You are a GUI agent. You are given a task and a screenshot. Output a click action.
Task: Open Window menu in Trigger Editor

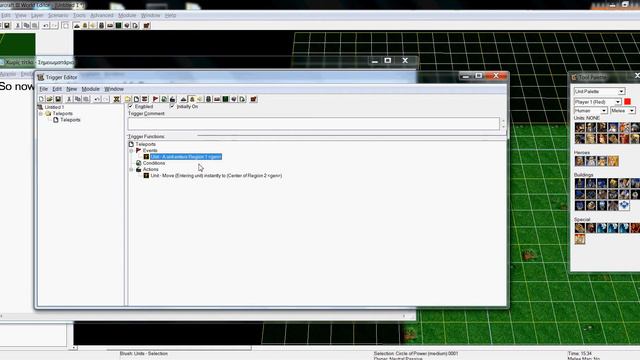[x=114, y=89]
